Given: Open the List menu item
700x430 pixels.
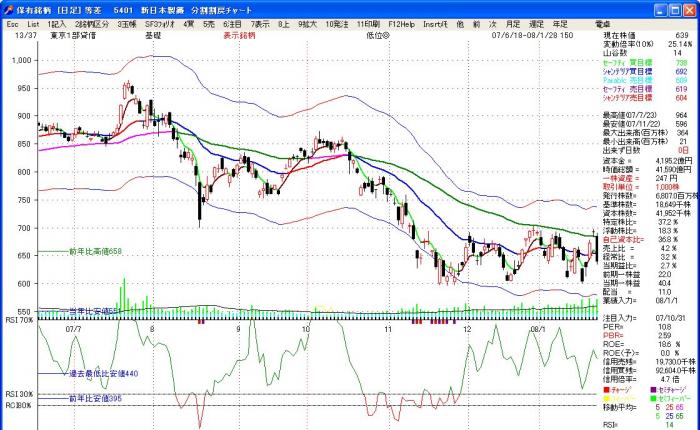Looking at the screenshot, I should 33,22.
